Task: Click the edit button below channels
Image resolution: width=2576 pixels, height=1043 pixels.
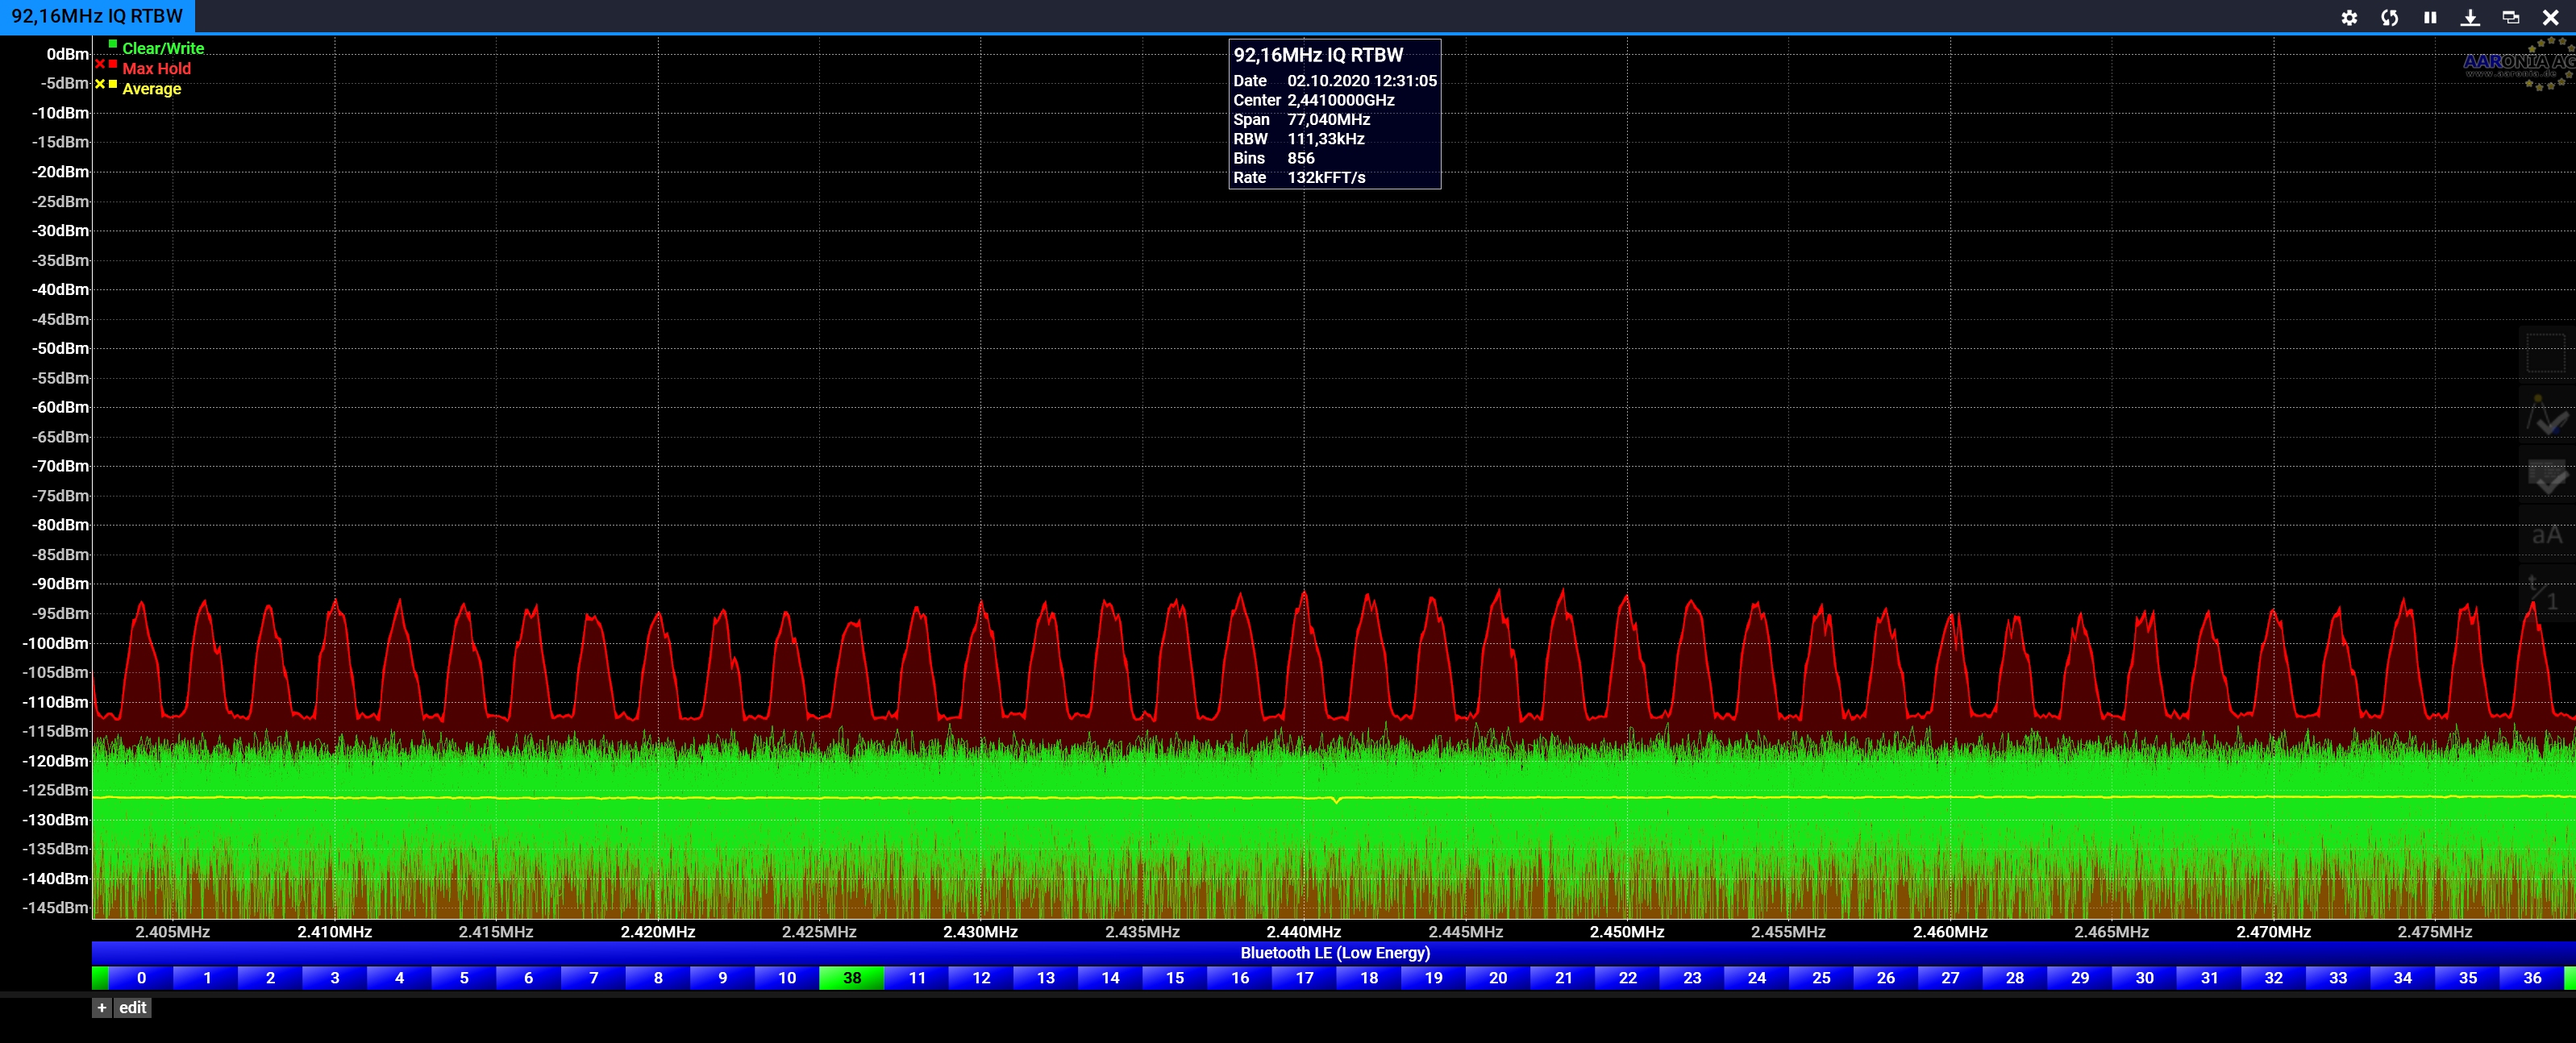Action: tap(132, 1008)
